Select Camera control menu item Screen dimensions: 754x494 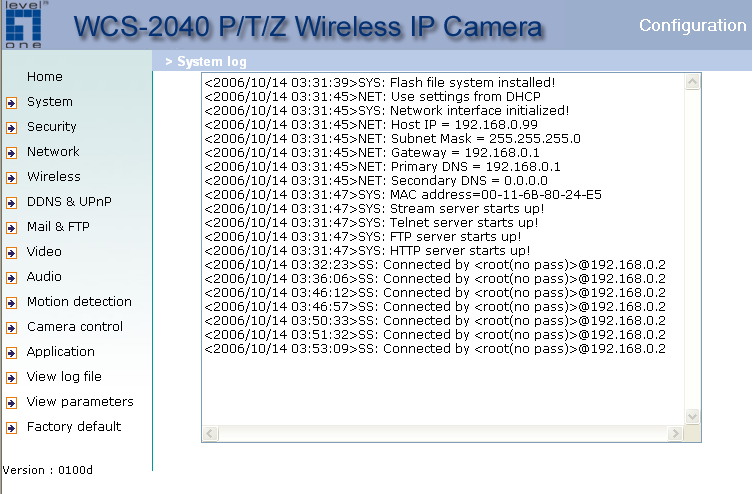pyautogui.click(x=75, y=327)
